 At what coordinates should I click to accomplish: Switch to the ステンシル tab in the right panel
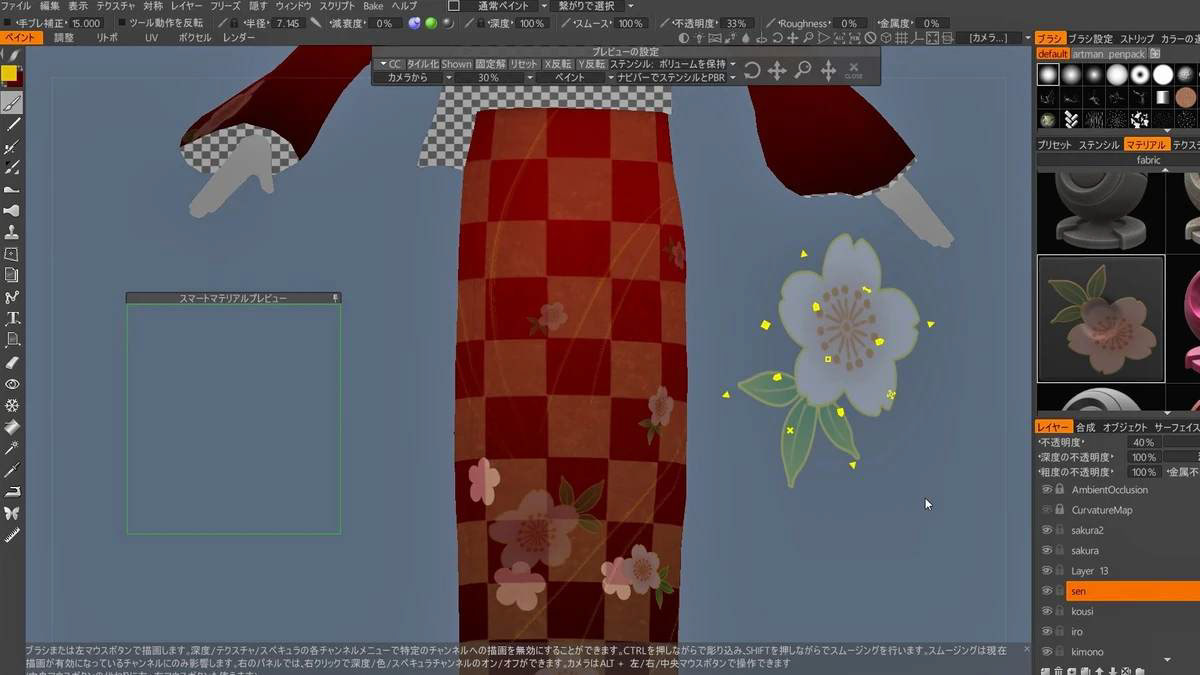(1098, 145)
